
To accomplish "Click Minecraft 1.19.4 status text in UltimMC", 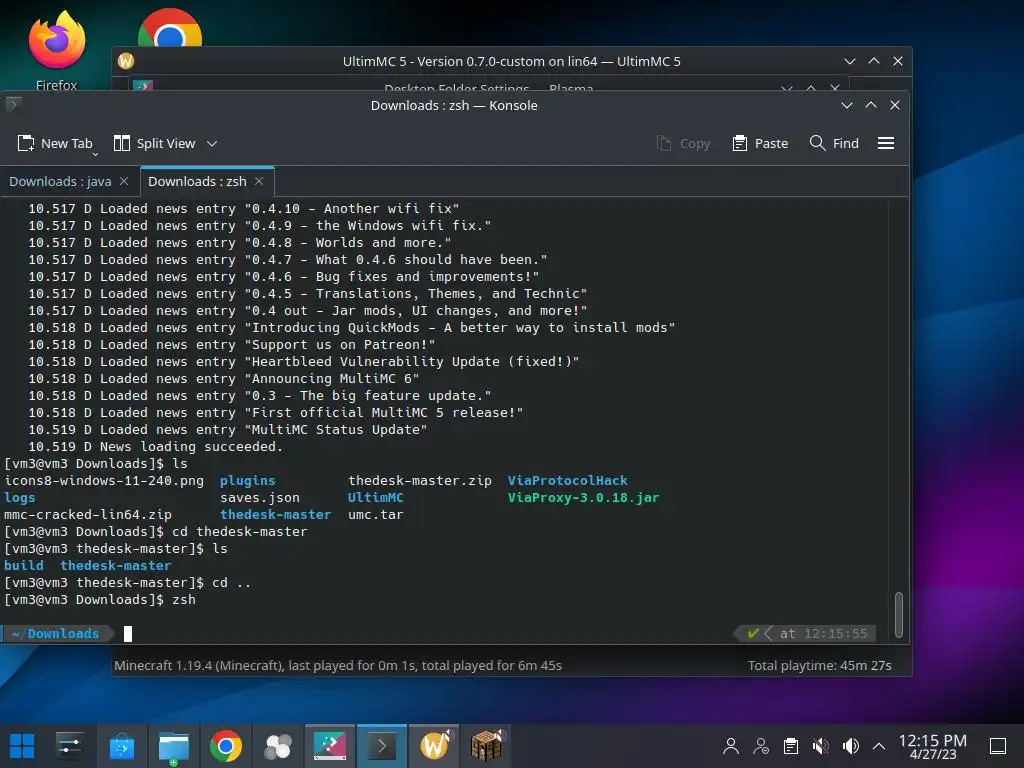I will (338, 665).
